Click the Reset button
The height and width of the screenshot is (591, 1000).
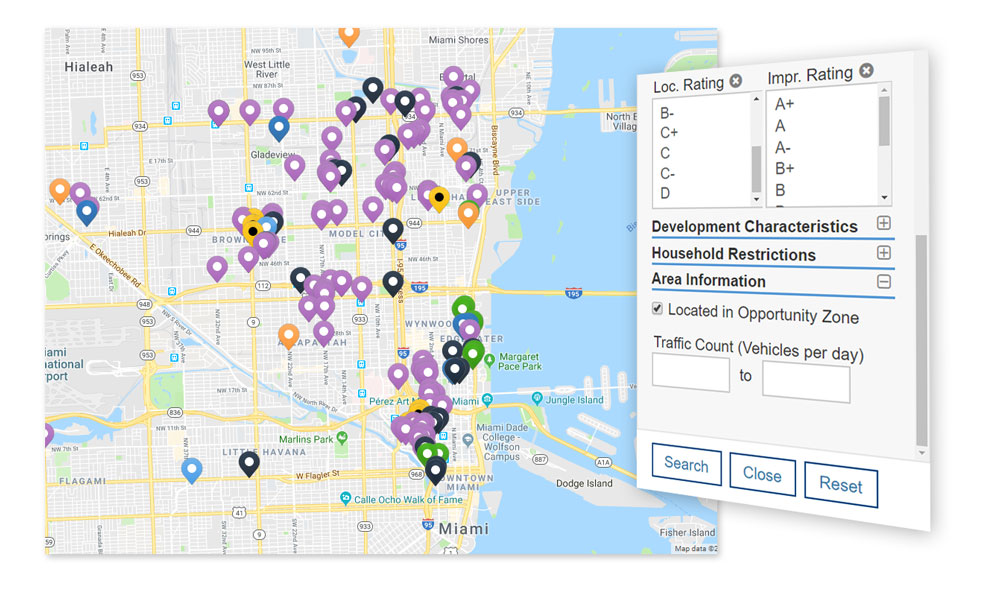840,485
